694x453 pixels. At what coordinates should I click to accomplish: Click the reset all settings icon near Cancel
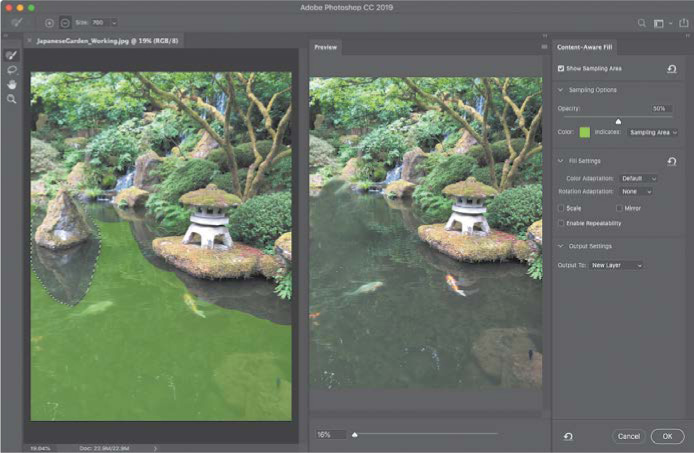click(568, 436)
